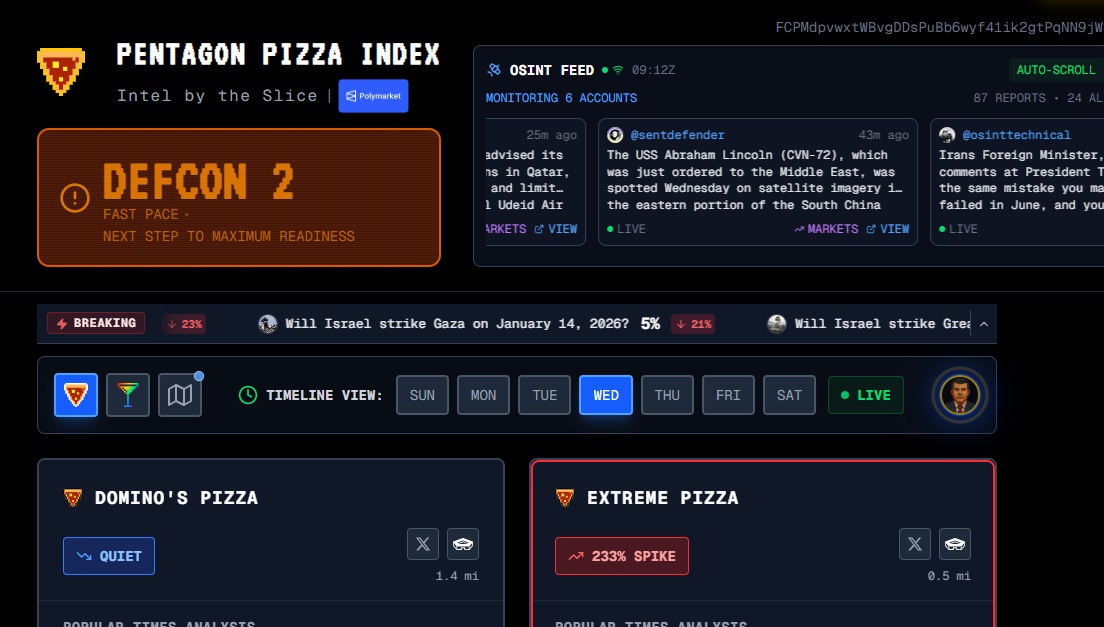Expand the Monitoring 6 Accounts list
The image size is (1104, 627).
(x=561, y=98)
